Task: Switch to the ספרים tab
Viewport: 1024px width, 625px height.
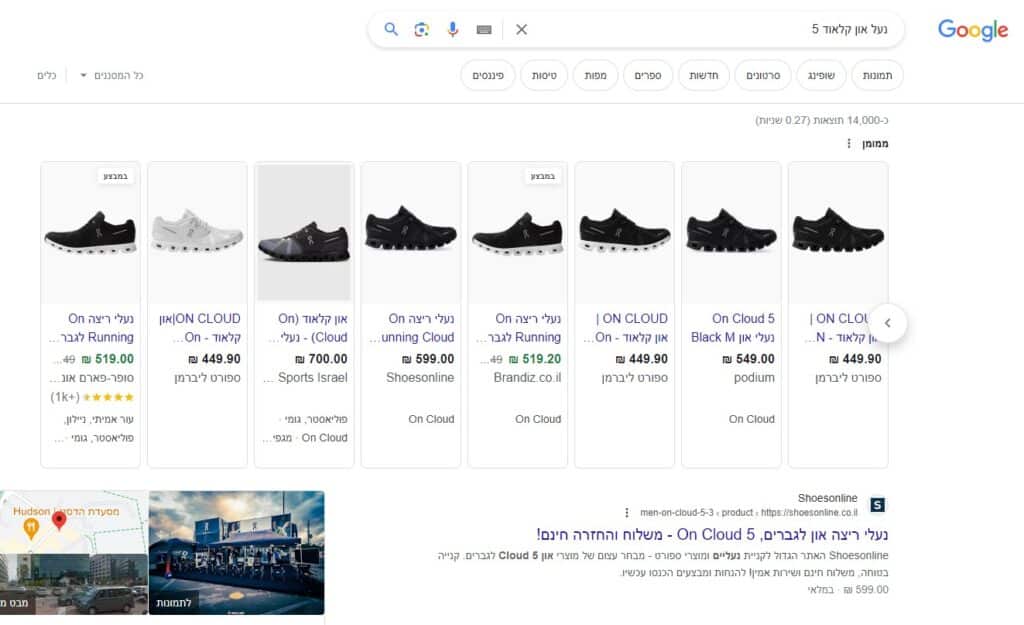Action: coord(648,75)
